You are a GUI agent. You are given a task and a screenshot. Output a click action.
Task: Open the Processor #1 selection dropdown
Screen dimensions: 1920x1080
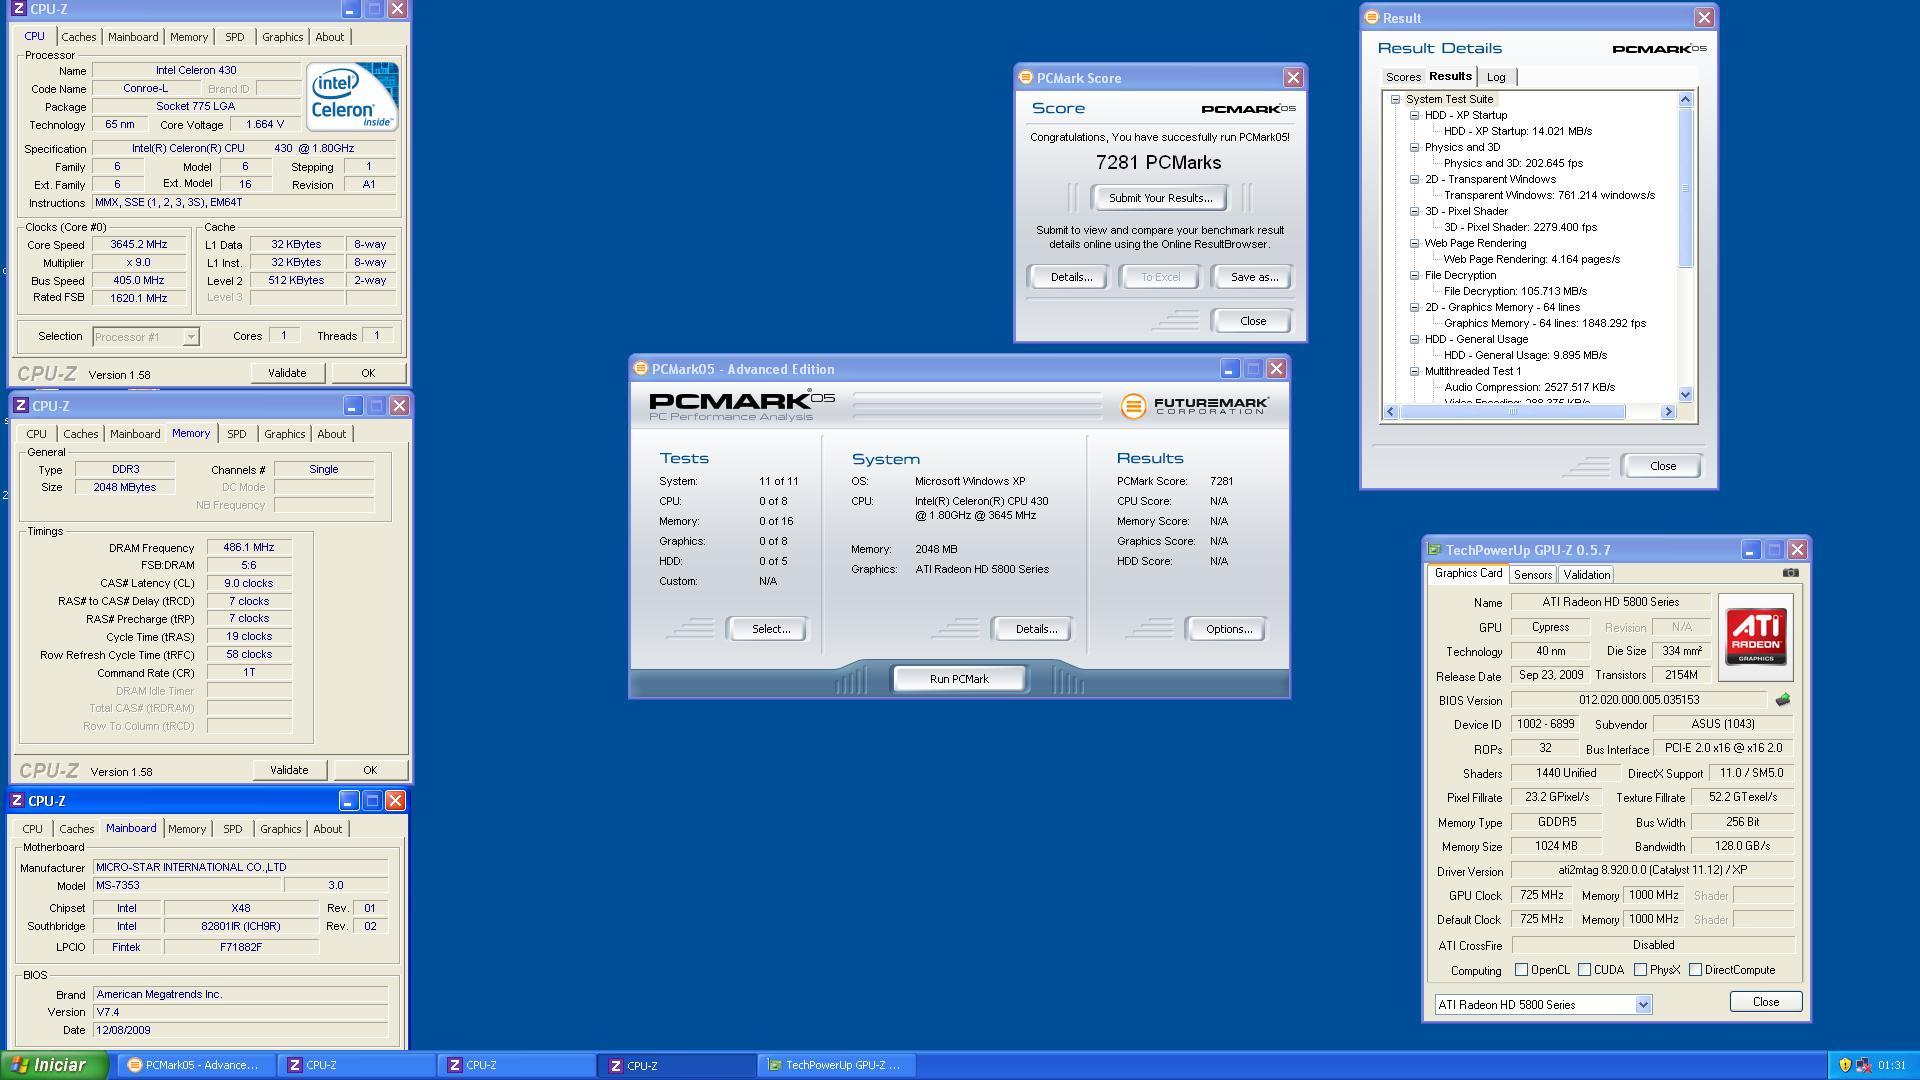(x=190, y=337)
